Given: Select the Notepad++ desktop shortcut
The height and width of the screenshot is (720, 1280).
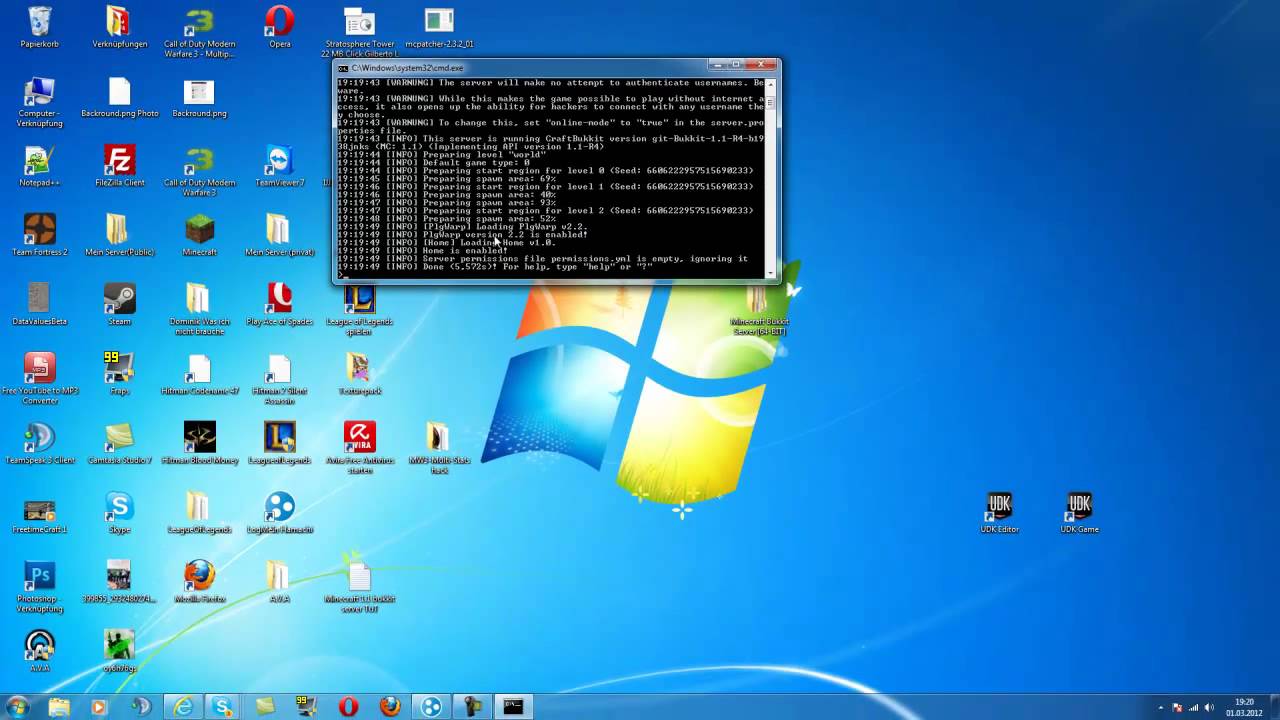Looking at the screenshot, I should click(40, 167).
